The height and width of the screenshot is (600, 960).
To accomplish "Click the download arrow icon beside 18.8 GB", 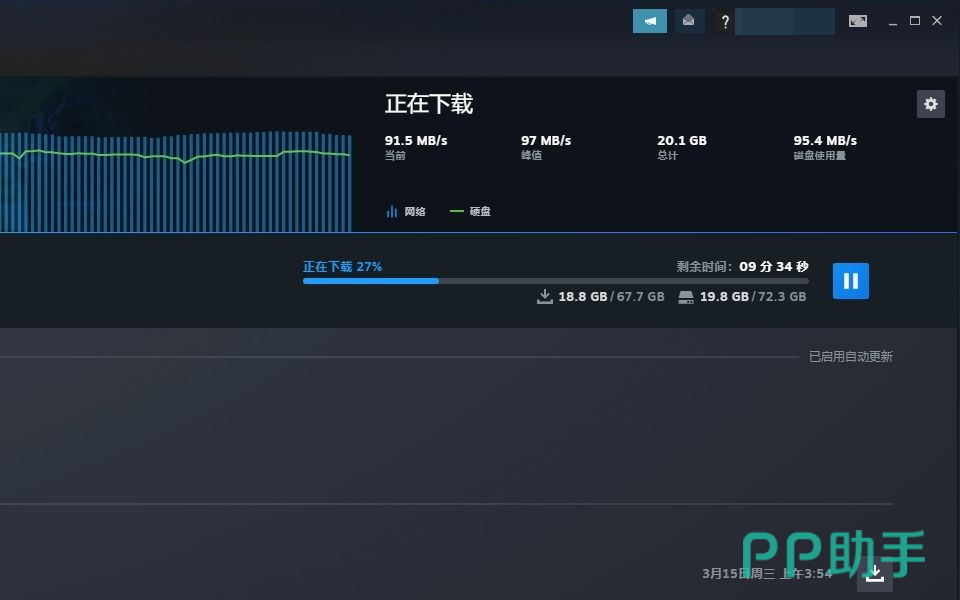I will click(545, 297).
